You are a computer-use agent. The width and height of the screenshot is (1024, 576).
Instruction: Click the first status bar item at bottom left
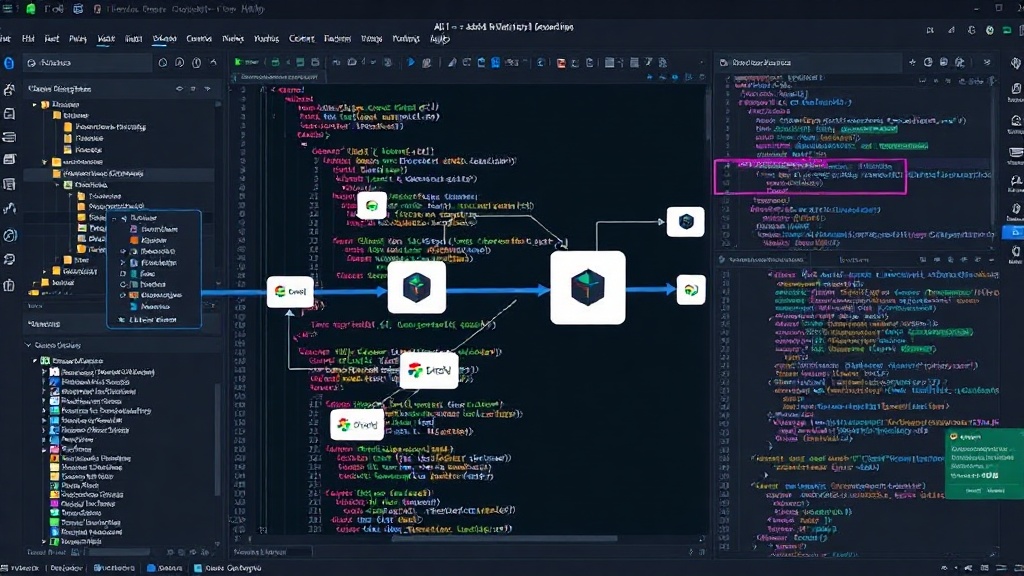click(20, 568)
